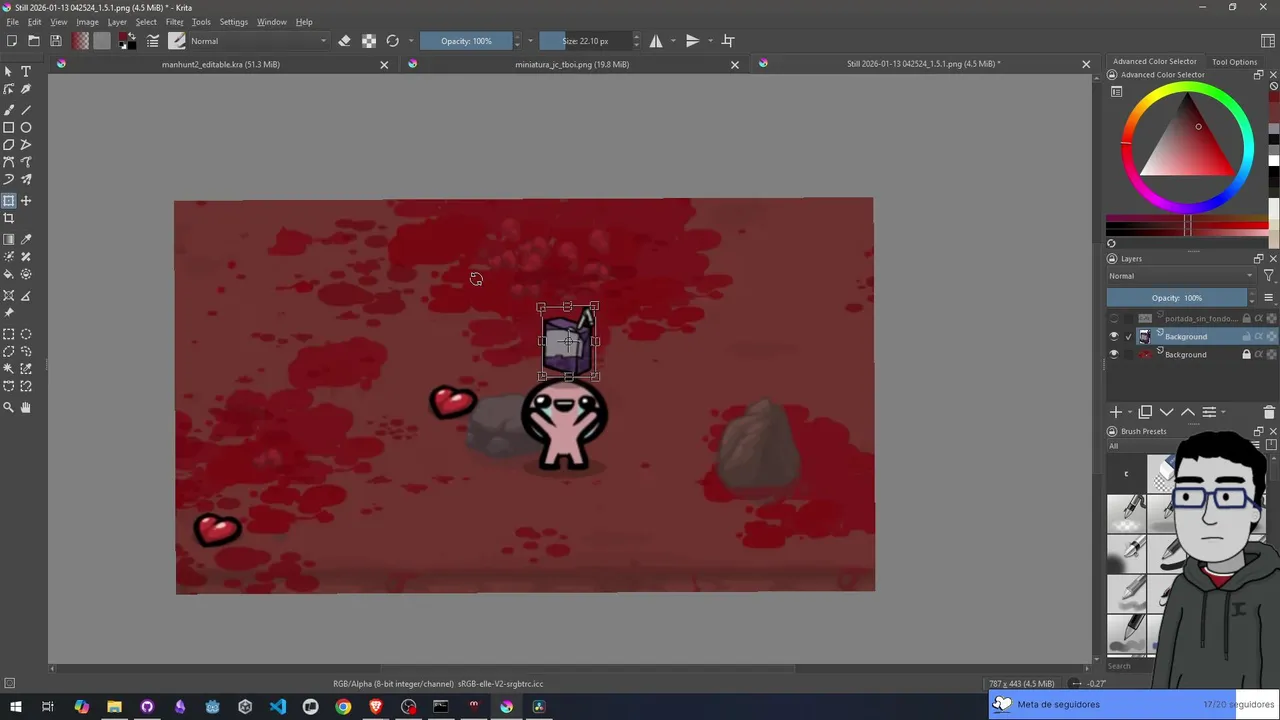This screenshot has height=720, width=1280.
Task: Move layer down with the chevron arrow
Action: 1166,412
